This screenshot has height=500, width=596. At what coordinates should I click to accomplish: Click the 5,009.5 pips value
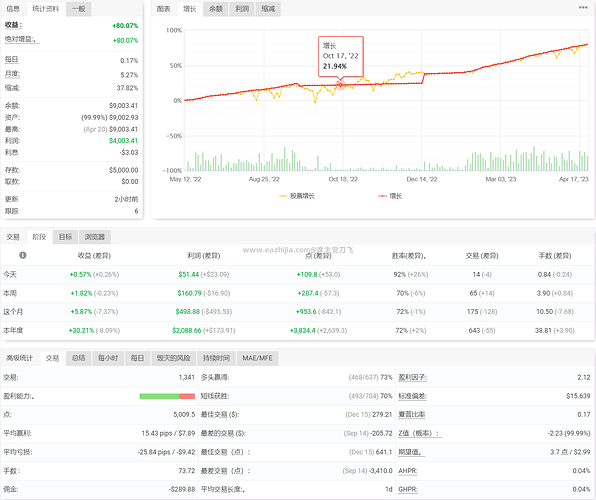(x=184, y=414)
